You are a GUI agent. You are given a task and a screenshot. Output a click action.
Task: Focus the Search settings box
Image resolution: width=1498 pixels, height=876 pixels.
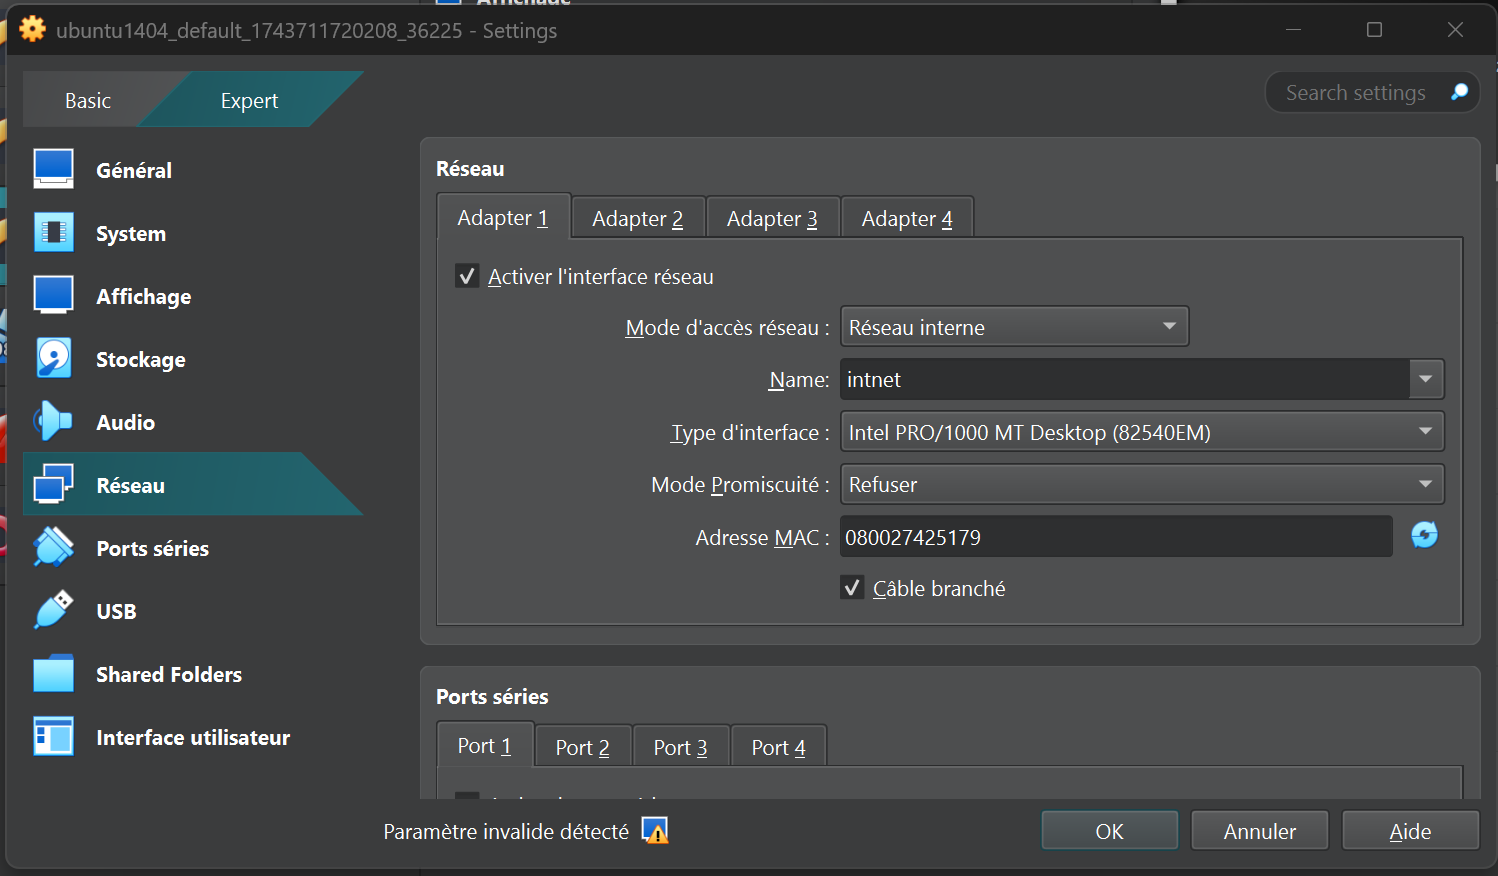(1355, 93)
